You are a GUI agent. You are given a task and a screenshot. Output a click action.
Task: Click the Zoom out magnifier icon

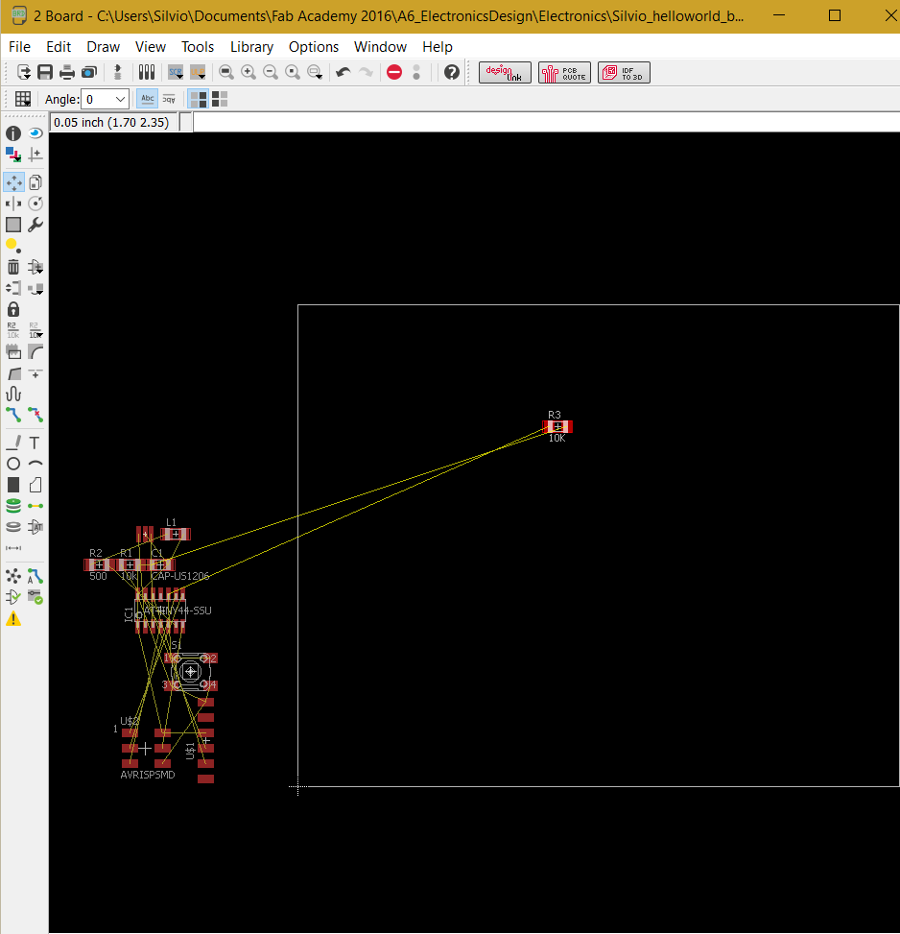[270, 72]
